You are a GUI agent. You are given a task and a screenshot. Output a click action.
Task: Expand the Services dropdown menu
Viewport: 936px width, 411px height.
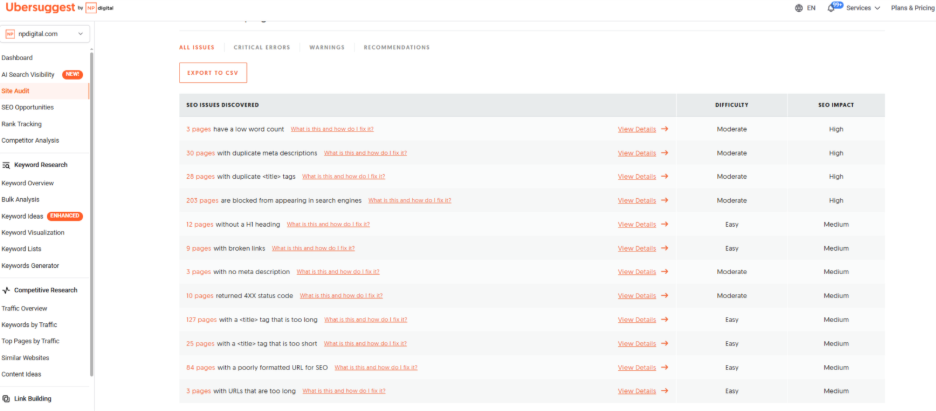click(863, 8)
